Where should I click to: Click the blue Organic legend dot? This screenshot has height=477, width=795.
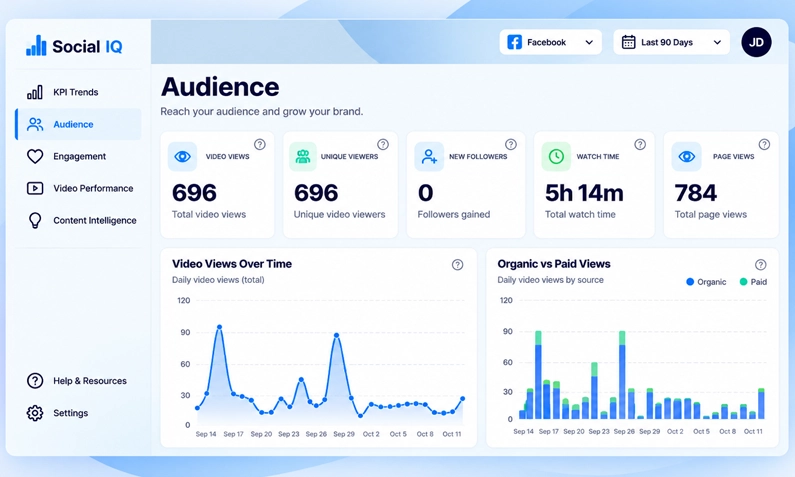click(x=690, y=282)
